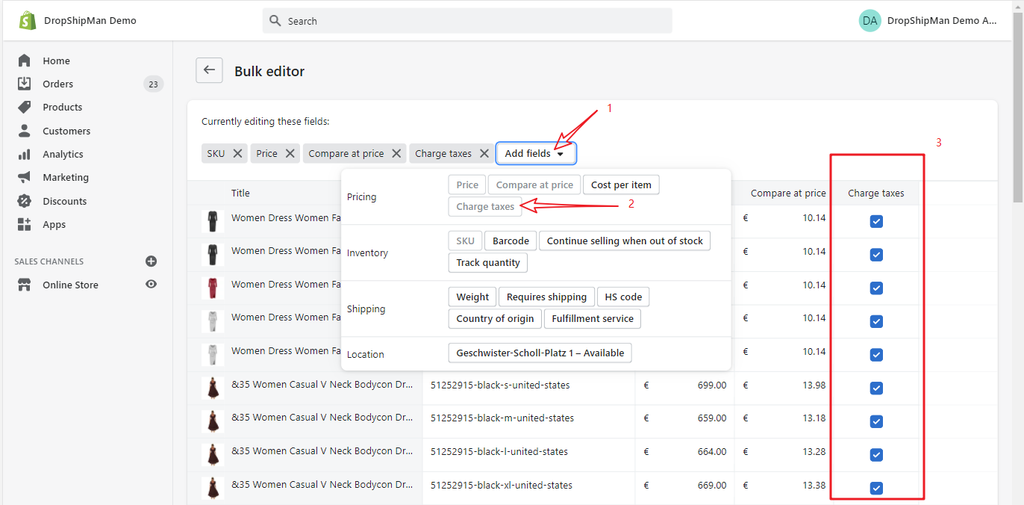Add the Country of origin field

click(x=495, y=319)
